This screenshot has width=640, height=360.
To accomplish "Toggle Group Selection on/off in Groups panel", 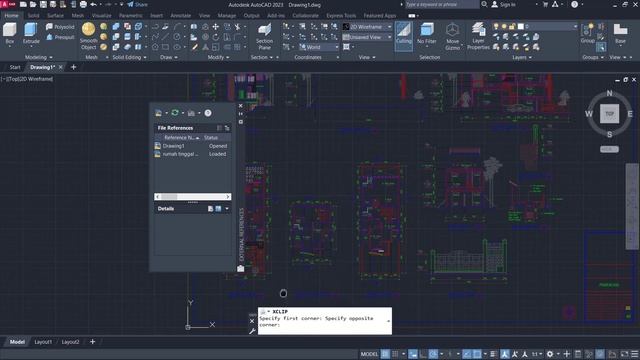I will pyautogui.click(x=601, y=47).
